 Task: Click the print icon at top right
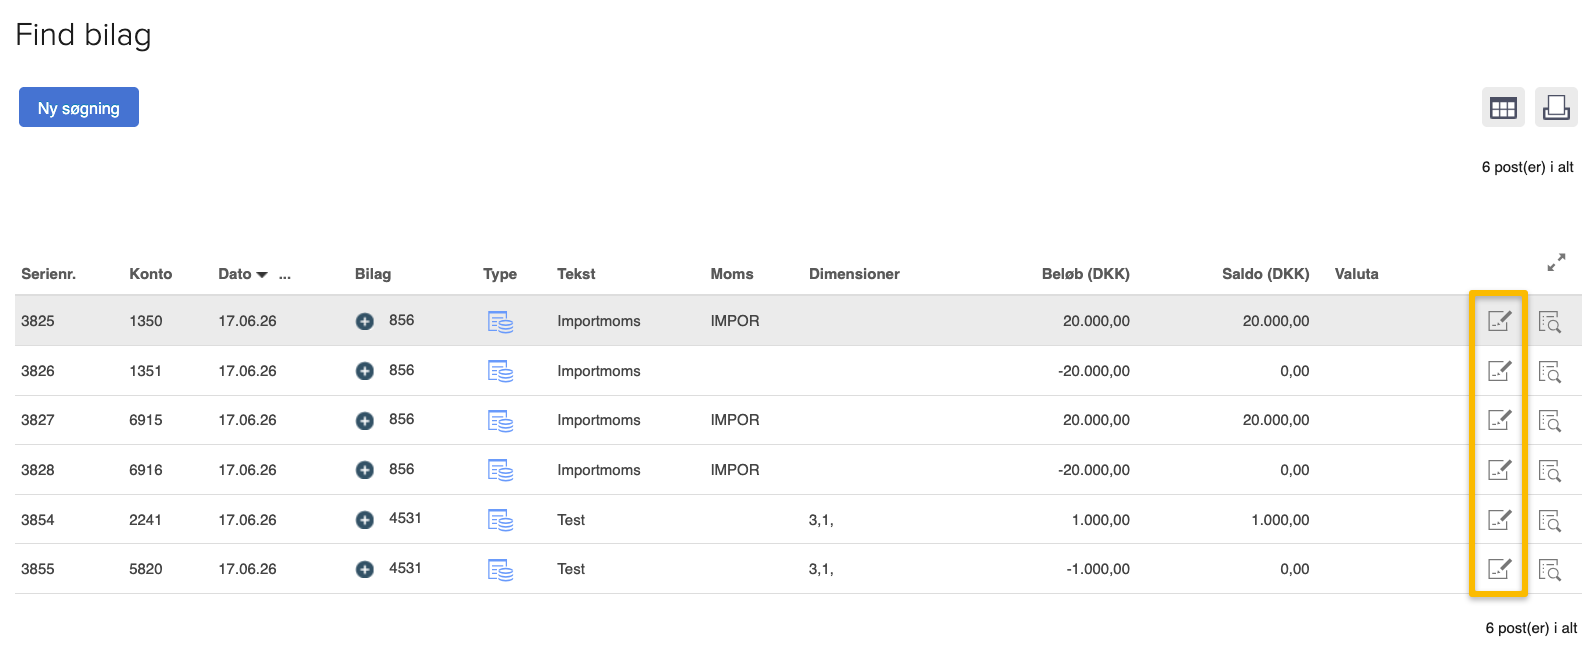(1555, 108)
